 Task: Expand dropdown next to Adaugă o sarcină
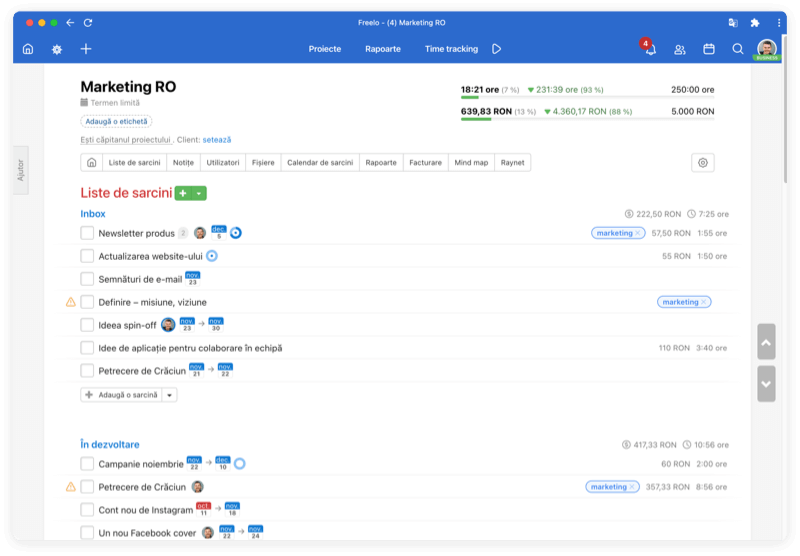click(x=170, y=395)
